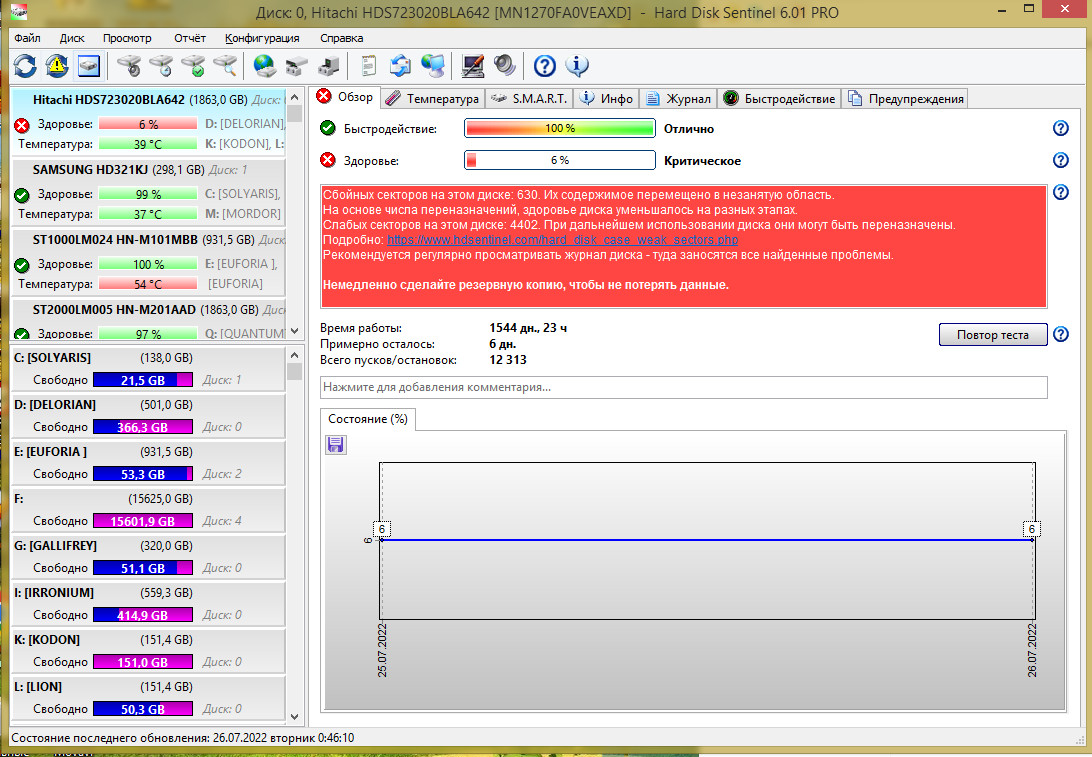The image size is (1092, 757).
Task: Click the Здоровье 6 % bar in overview
Action: click(560, 160)
